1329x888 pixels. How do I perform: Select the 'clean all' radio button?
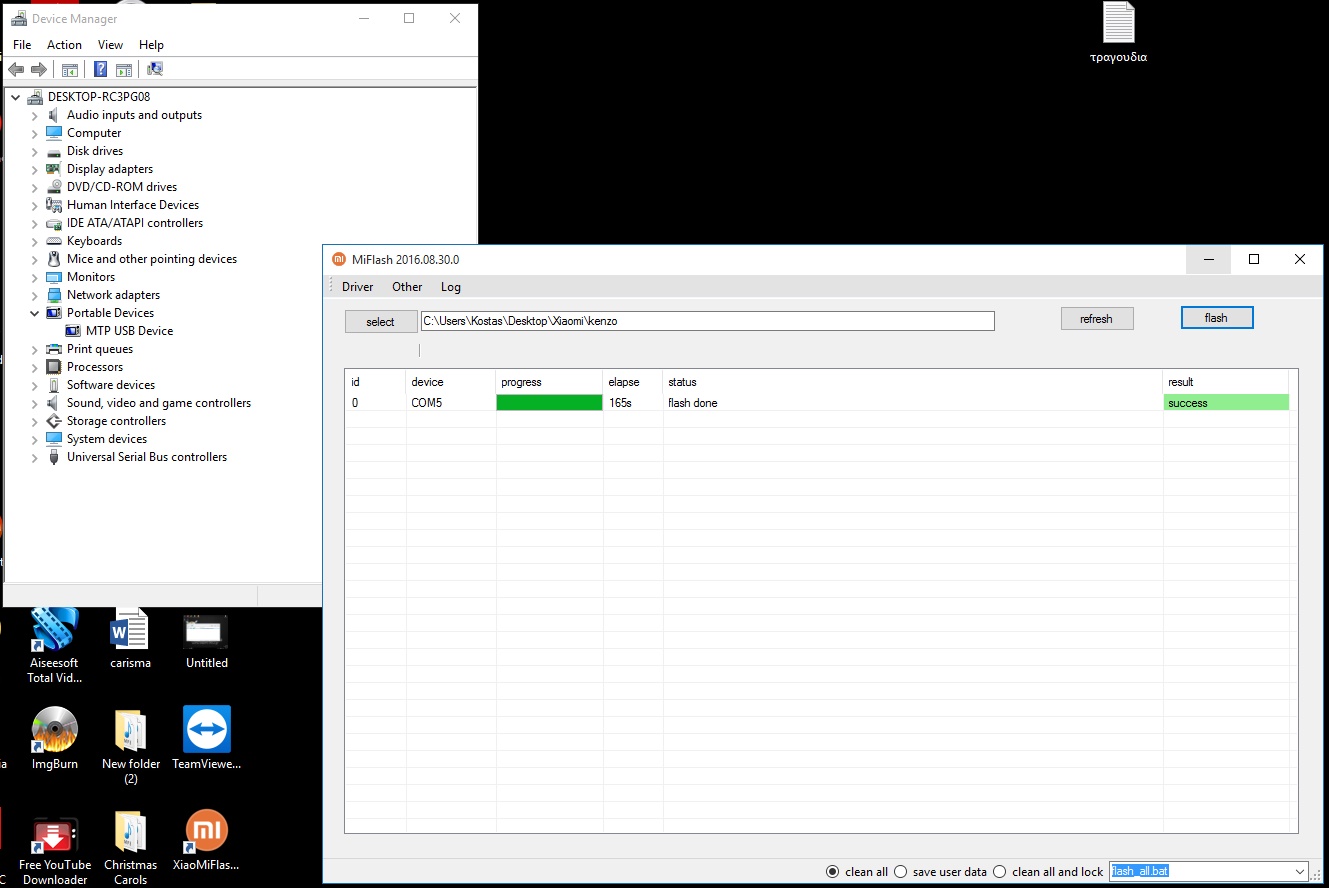(832, 872)
